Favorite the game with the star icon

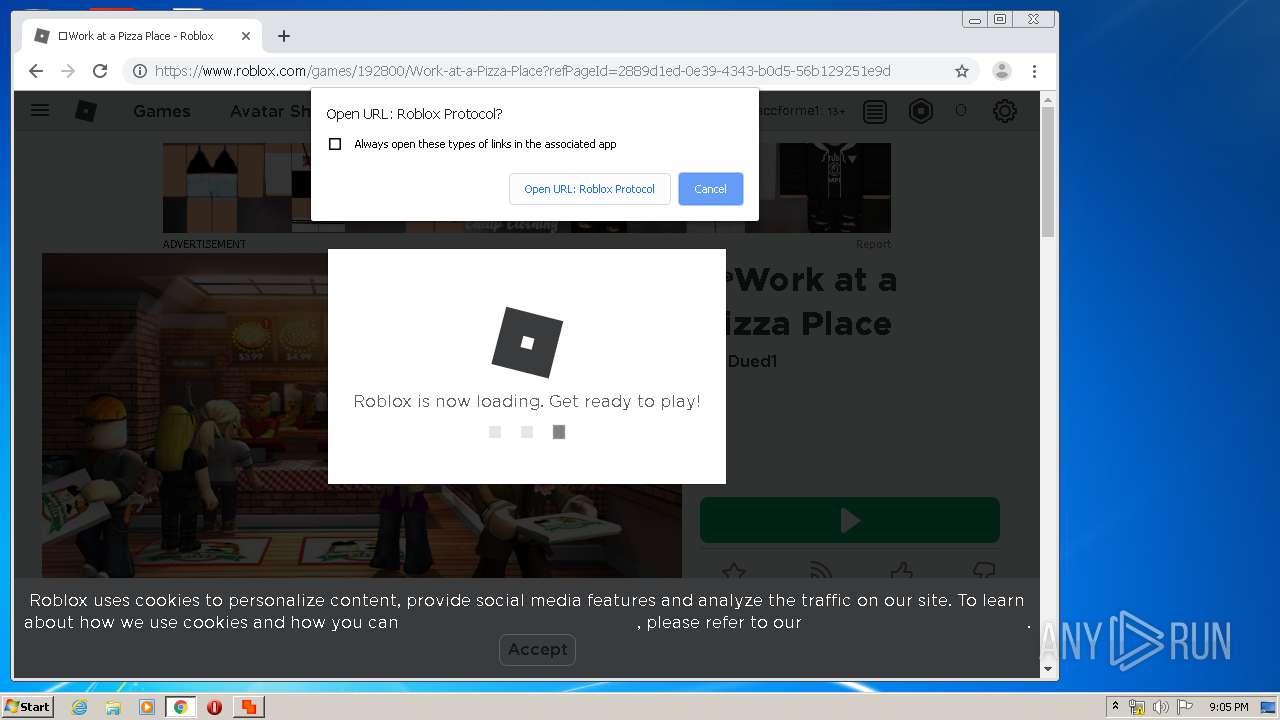(x=734, y=571)
